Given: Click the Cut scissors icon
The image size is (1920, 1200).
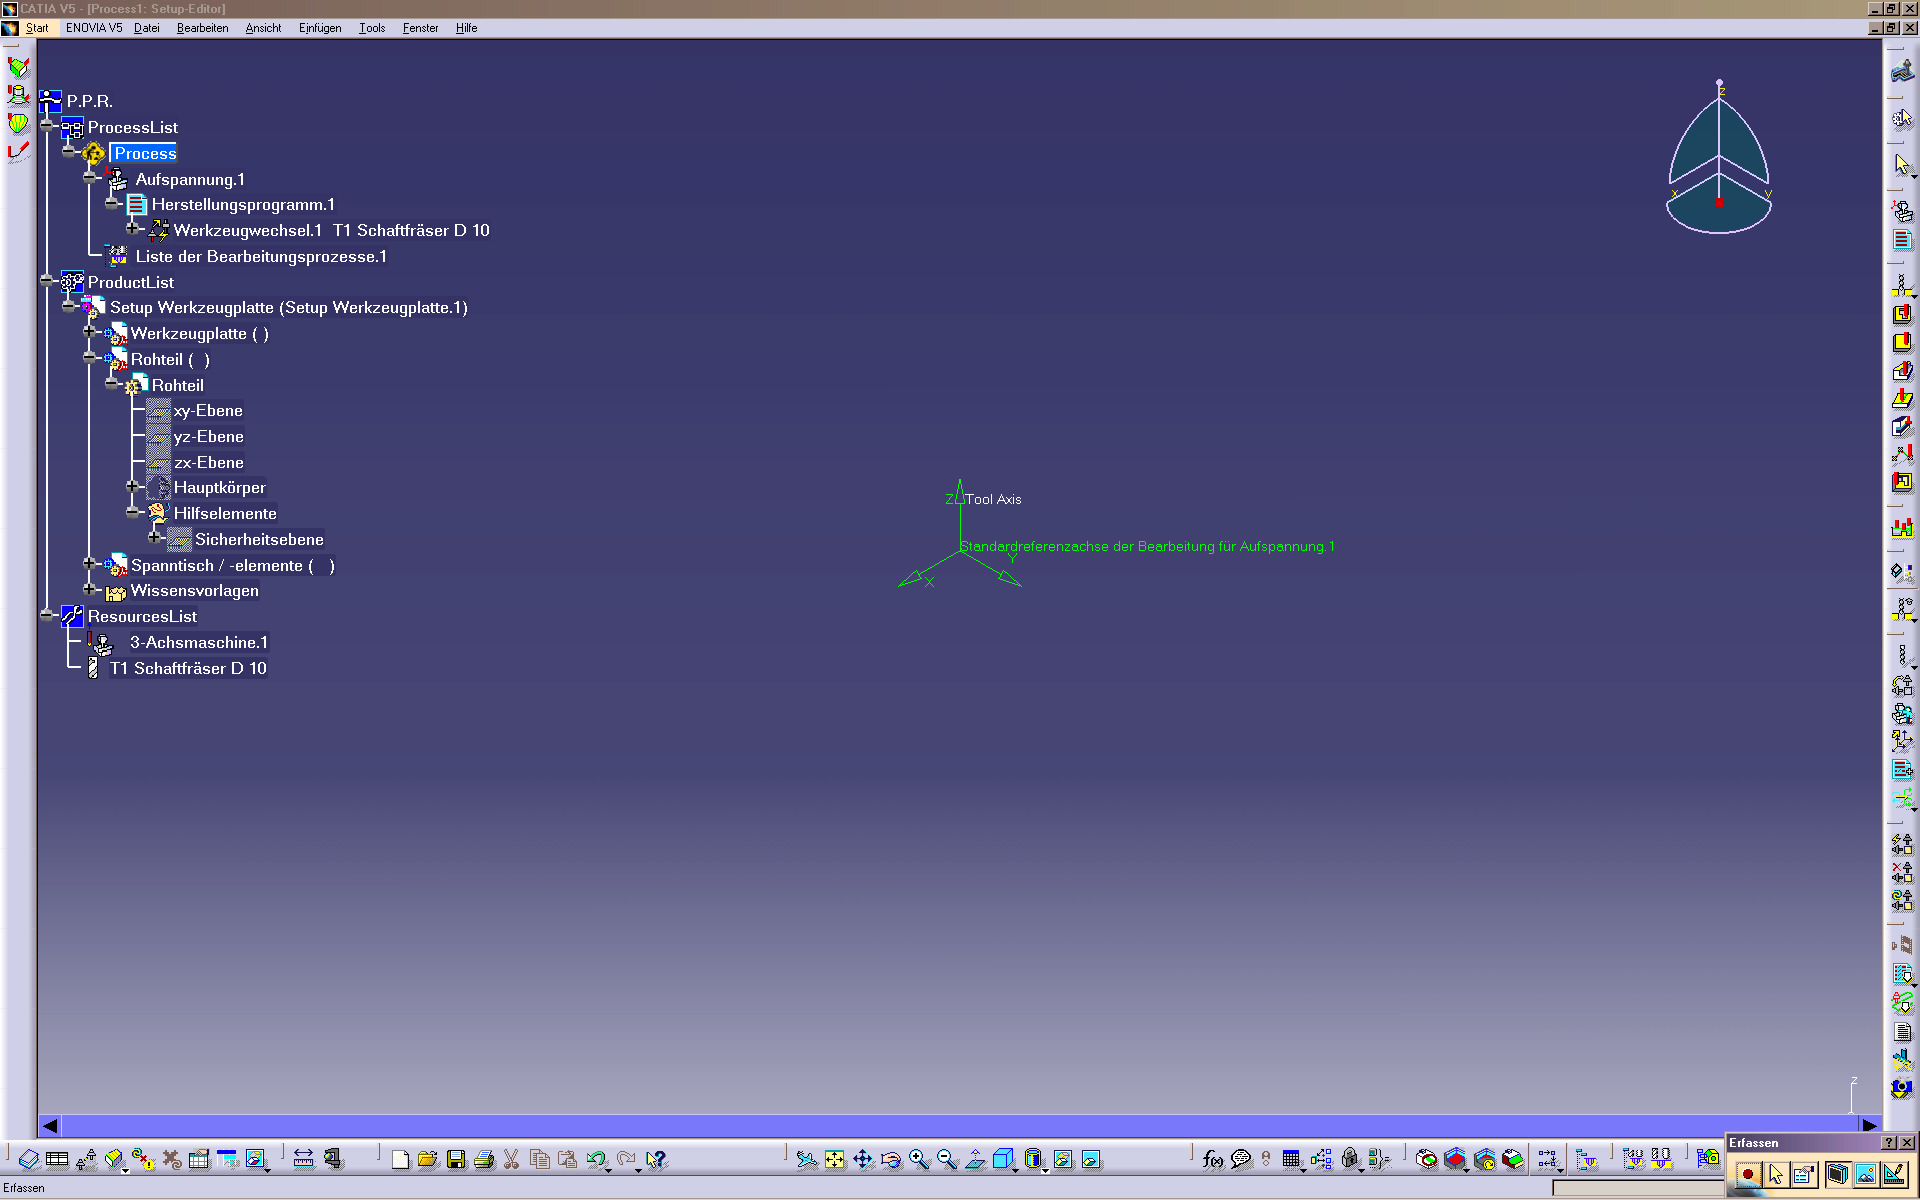Looking at the screenshot, I should pos(511,1159).
